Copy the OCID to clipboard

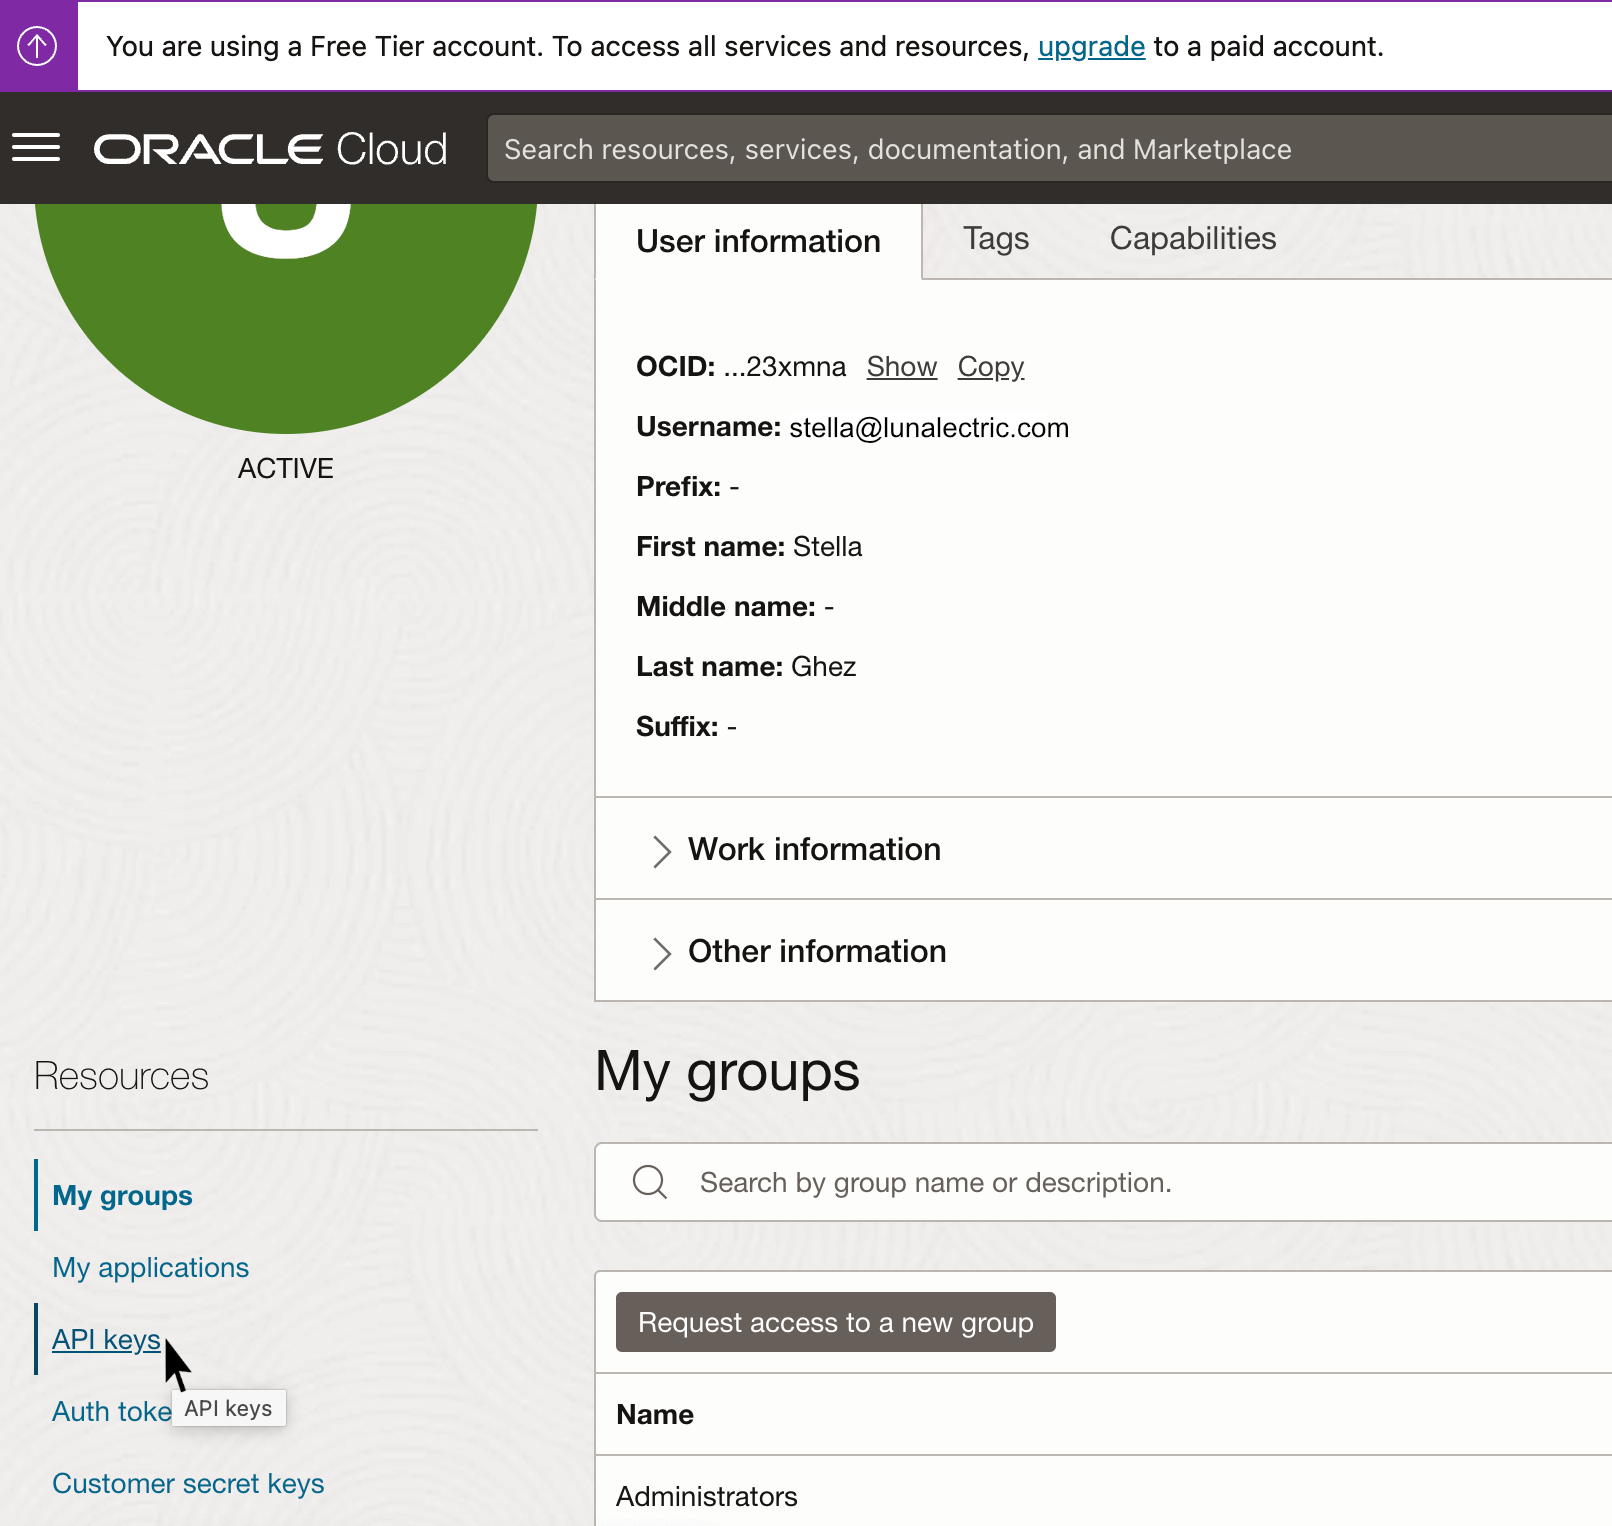990,367
